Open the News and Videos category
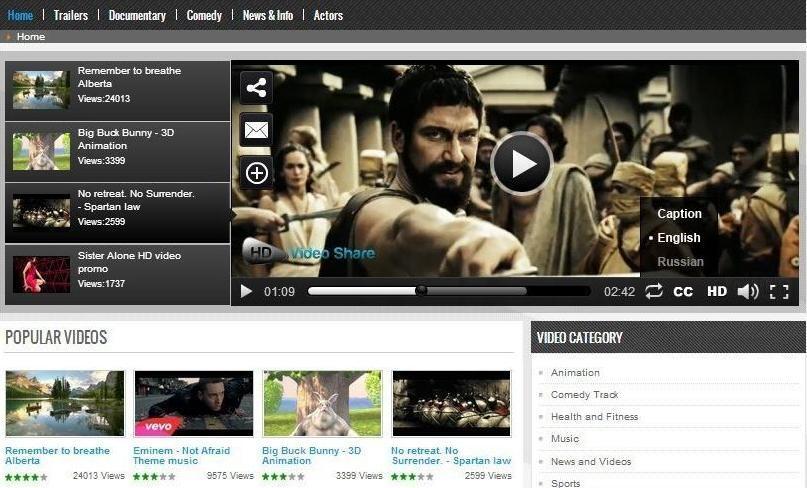The width and height of the screenshot is (807, 488). pyautogui.click(x=591, y=461)
